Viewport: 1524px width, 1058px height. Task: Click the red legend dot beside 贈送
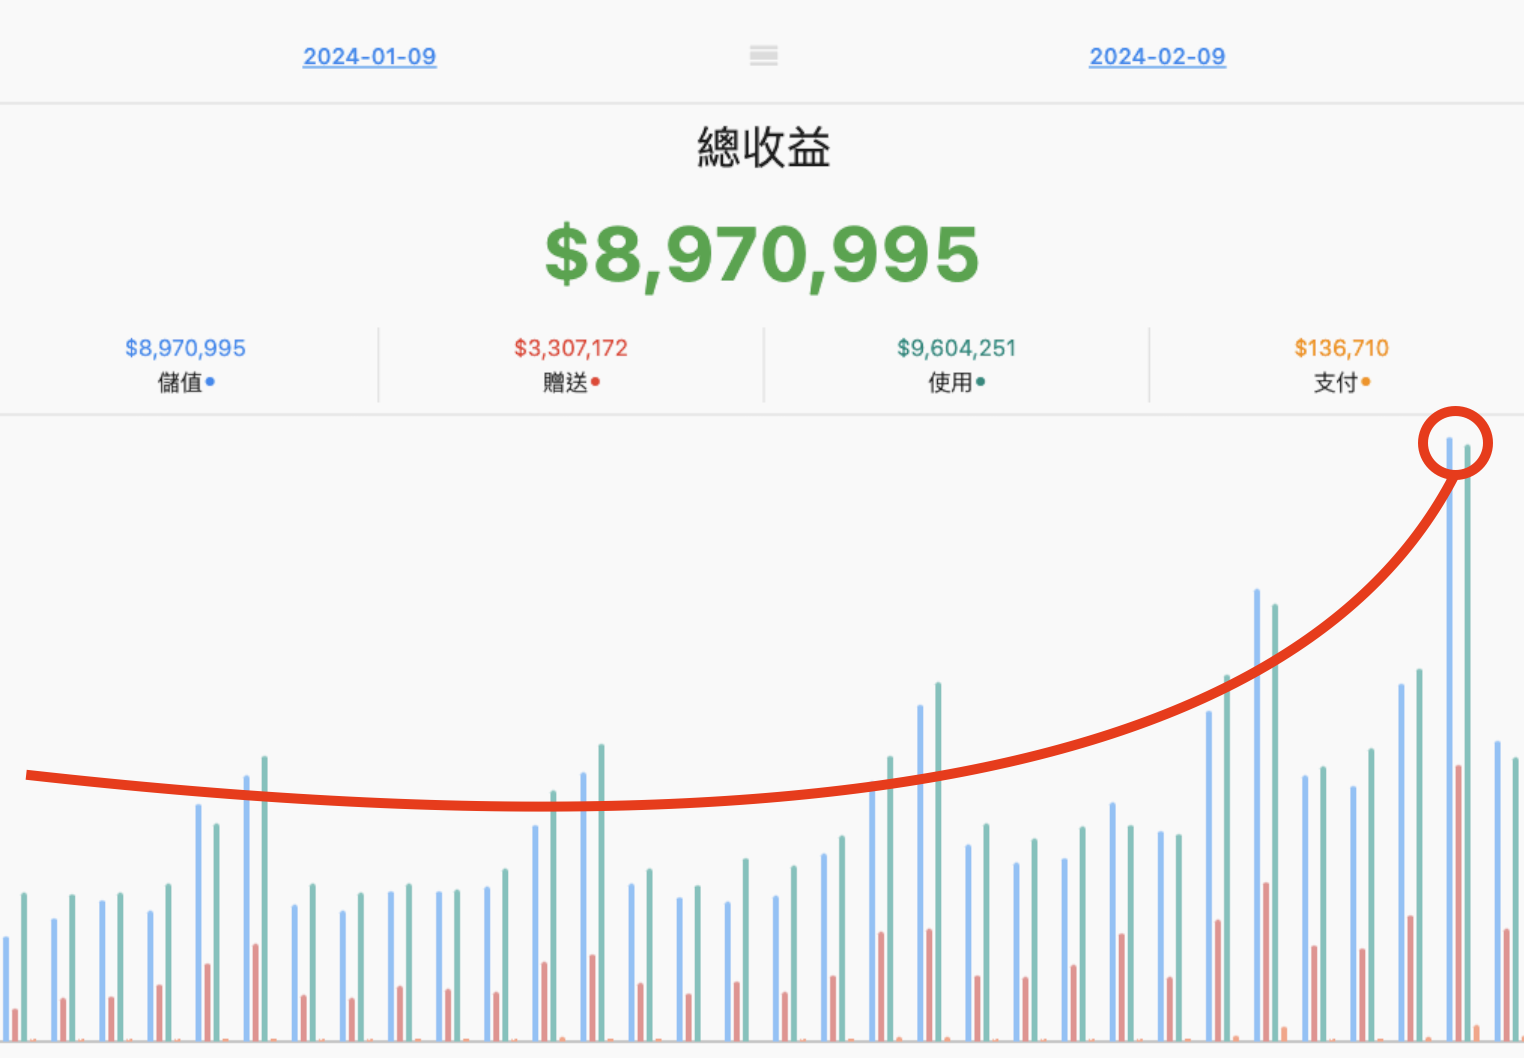(595, 381)
